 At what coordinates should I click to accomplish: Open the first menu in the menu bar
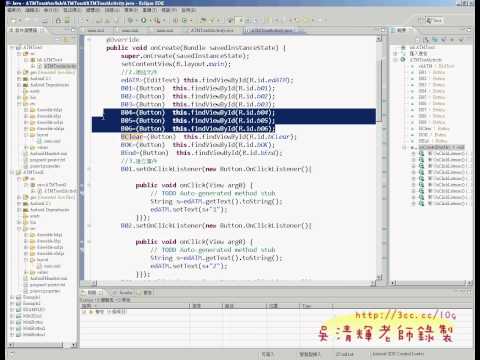13,10
